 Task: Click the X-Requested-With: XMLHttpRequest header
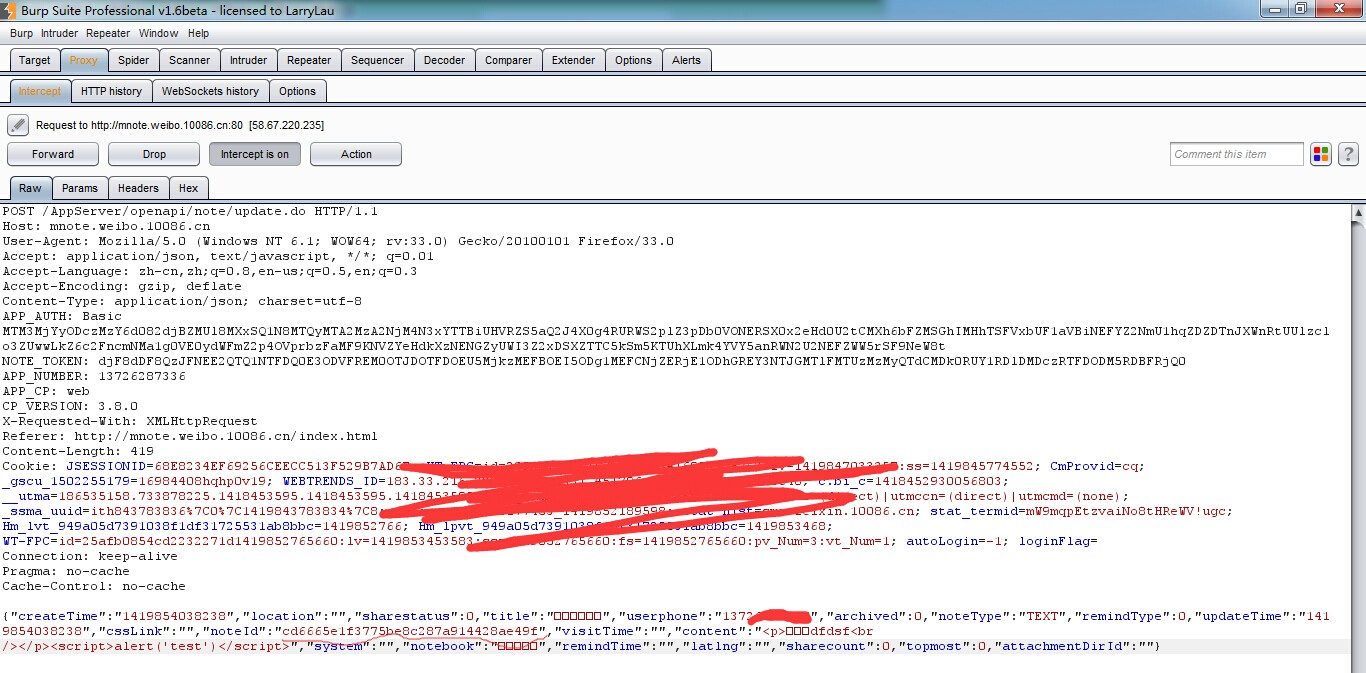point(130,421)
